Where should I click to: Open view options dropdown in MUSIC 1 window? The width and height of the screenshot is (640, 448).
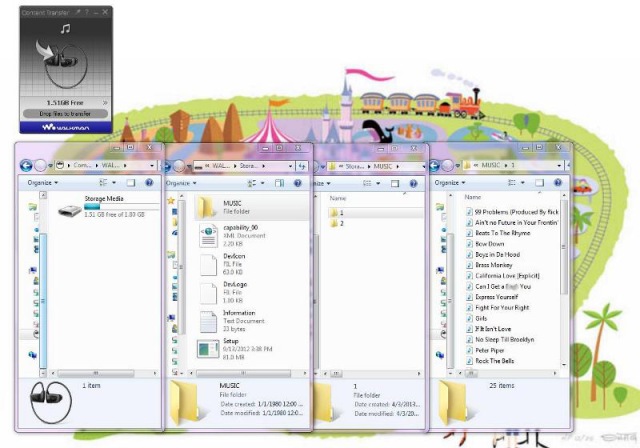(x=522, y=182)
